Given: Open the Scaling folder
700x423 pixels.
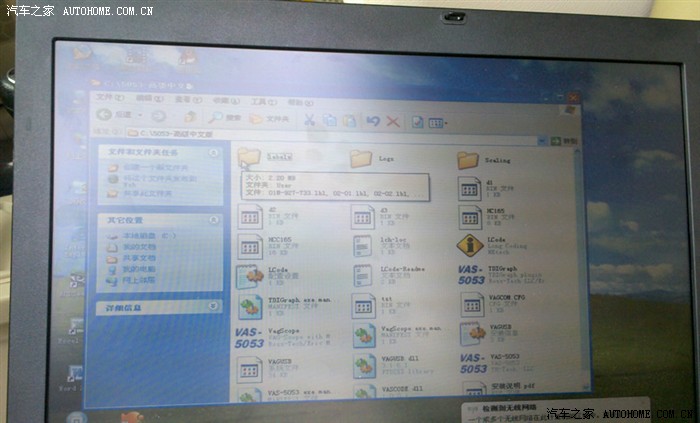Looking at the screenshot, I should [x=468, y=160].
